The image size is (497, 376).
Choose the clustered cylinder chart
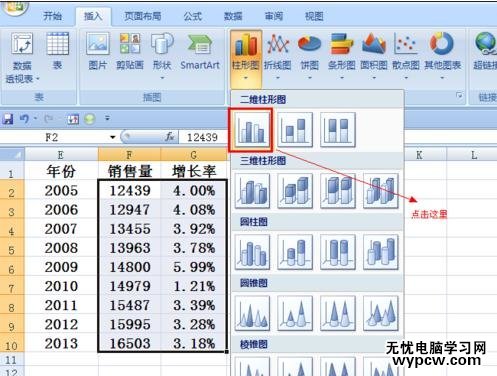coord(252,252)
